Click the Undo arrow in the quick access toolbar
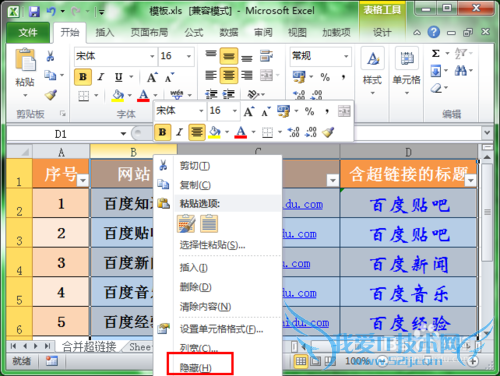This screenshot has height=376, width=500. point(51,12)
